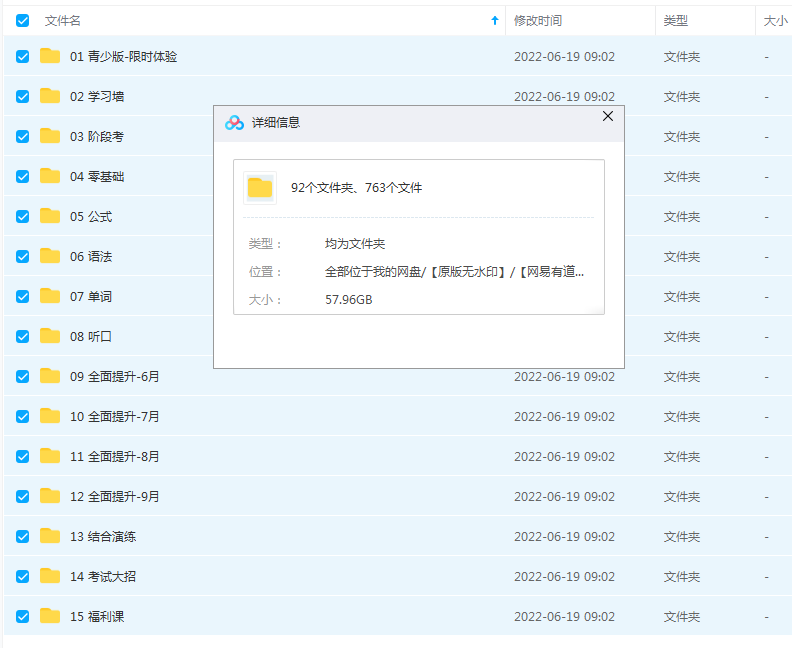Uncheck the 10 全面提升-7月 checkbox
792x648 pixels.
22,417
